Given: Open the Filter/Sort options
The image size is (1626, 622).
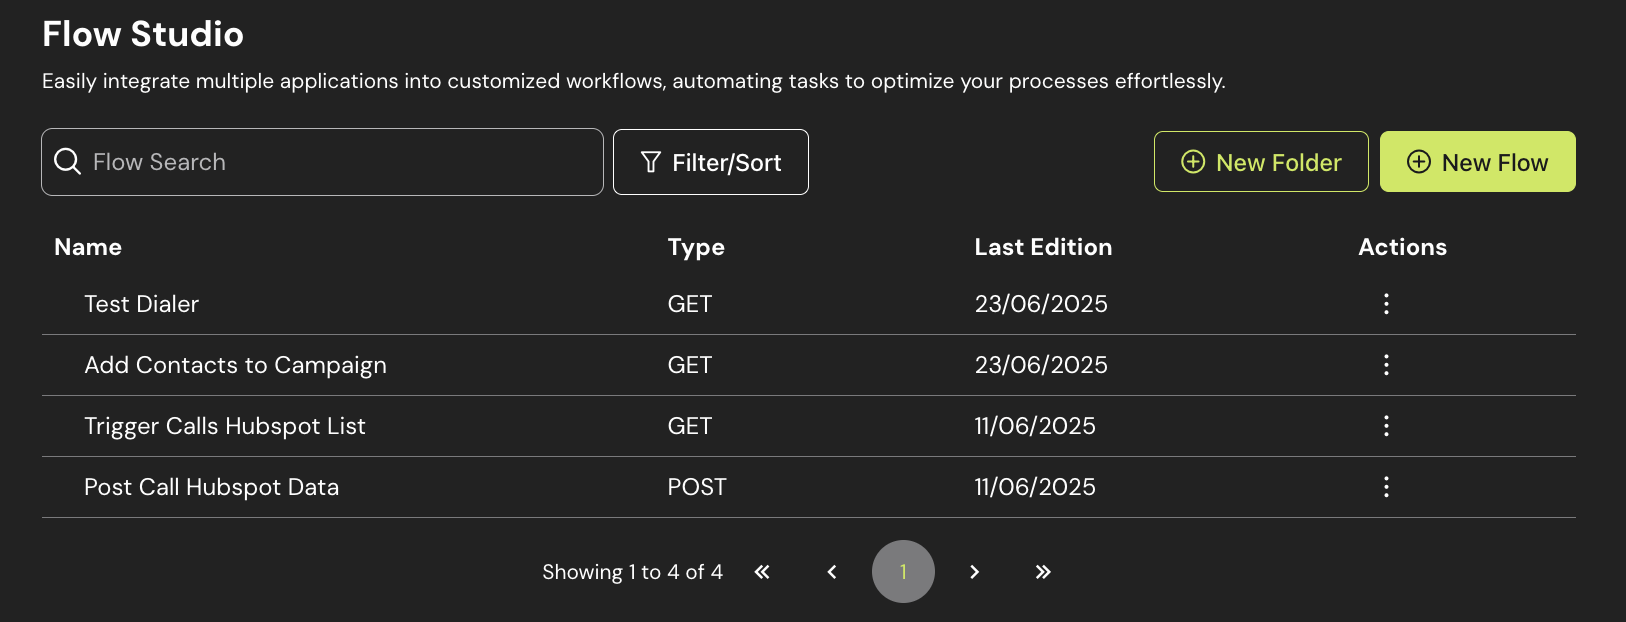Looking at the screenshot, I should click(x=710, y=162).
